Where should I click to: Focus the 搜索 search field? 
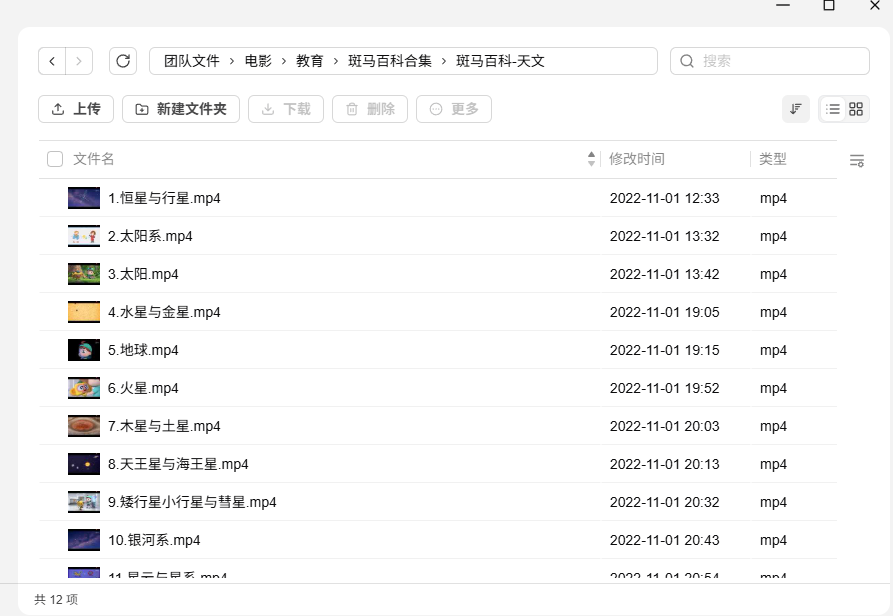point(769,61)
